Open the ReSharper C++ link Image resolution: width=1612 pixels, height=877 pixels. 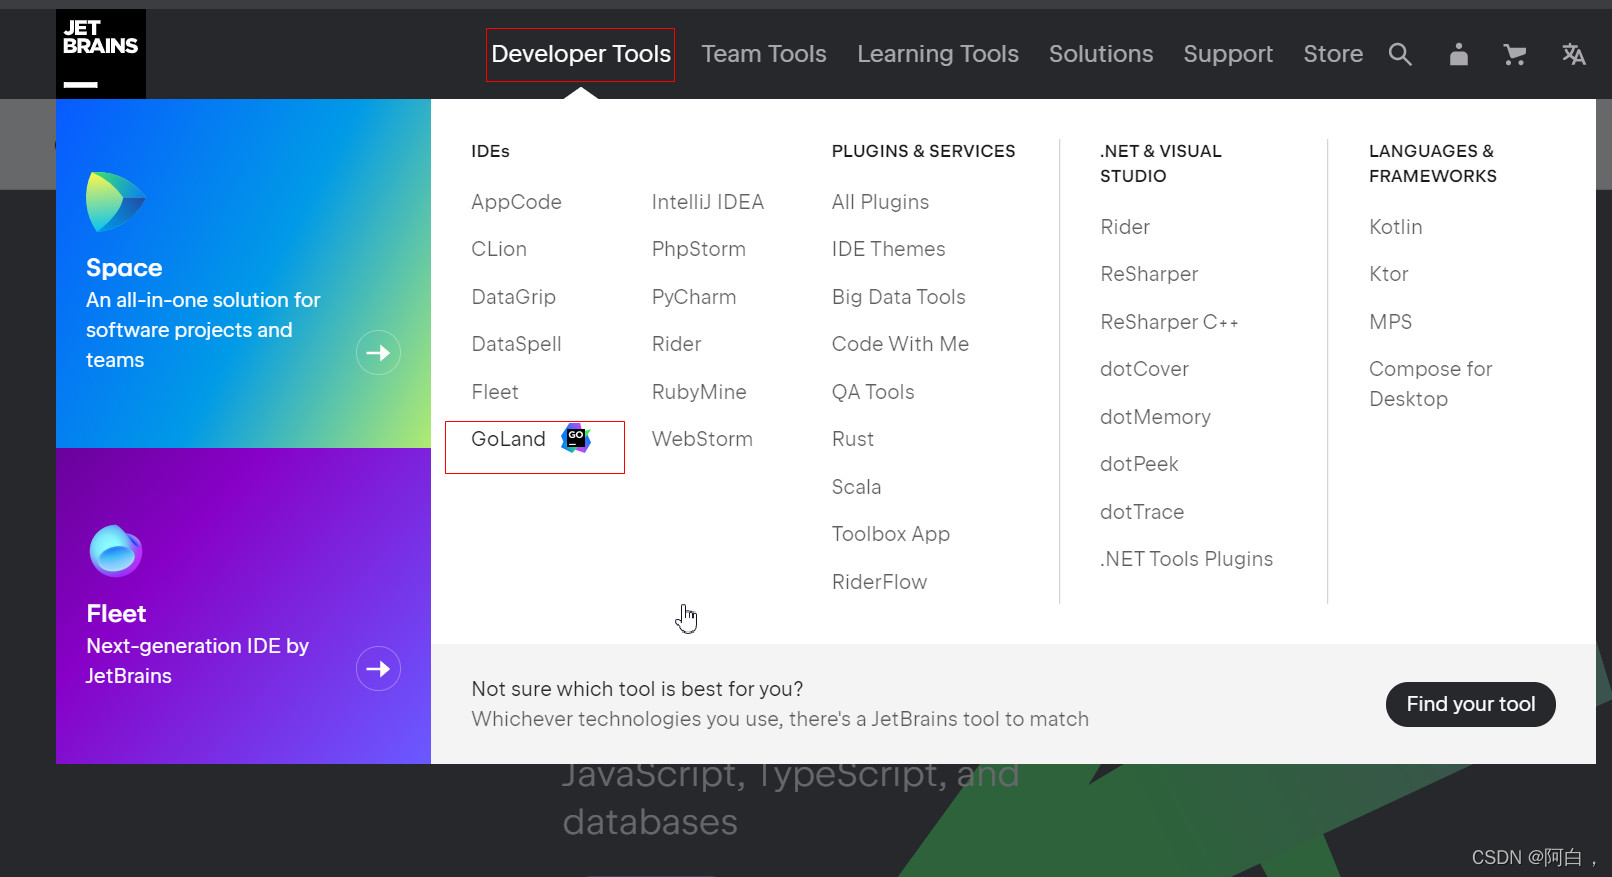(x=1169, y=322)
